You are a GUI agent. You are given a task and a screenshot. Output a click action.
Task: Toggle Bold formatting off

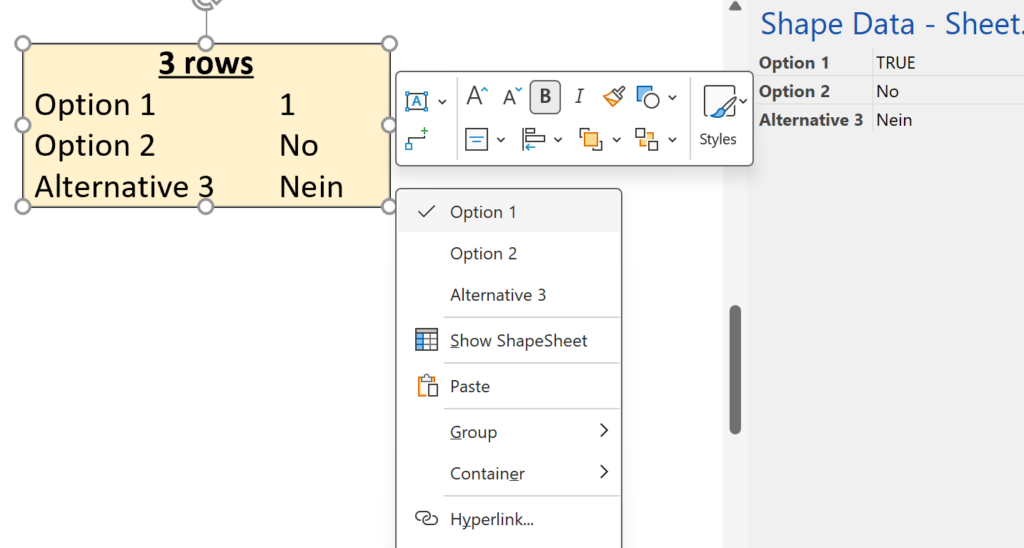[545, 97]
